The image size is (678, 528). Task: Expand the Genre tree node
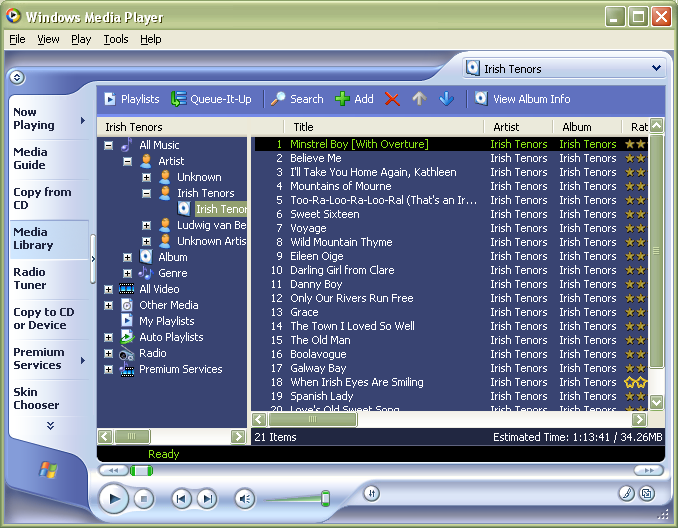click(127, 273)
